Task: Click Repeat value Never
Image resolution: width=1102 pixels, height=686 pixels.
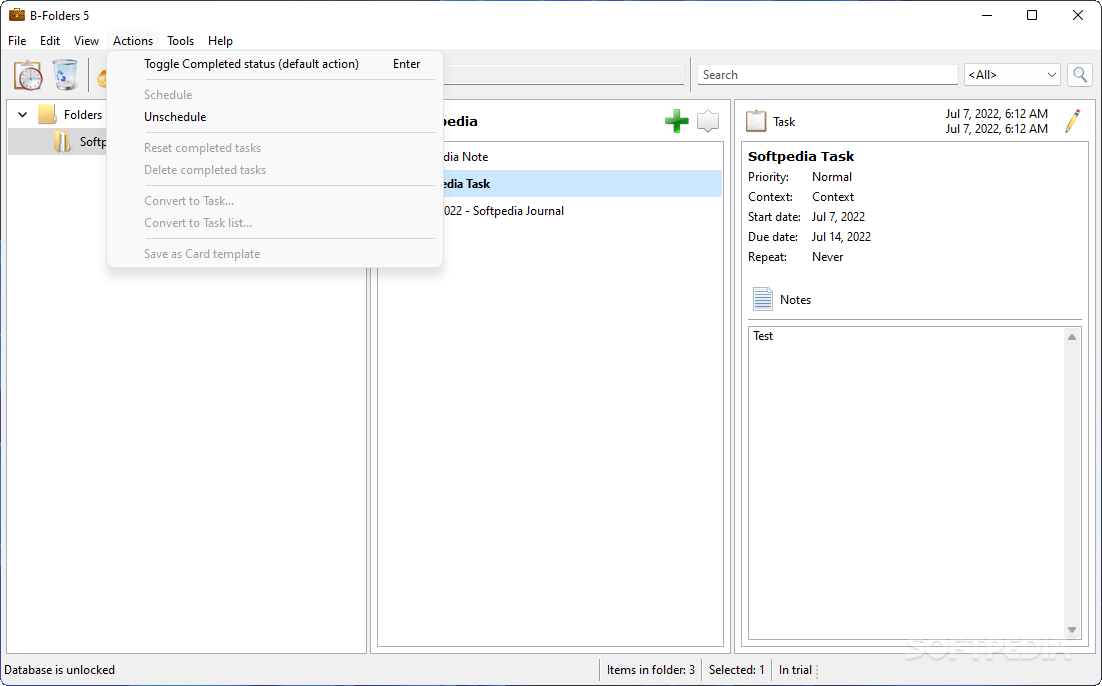Action: pos(827,257)
